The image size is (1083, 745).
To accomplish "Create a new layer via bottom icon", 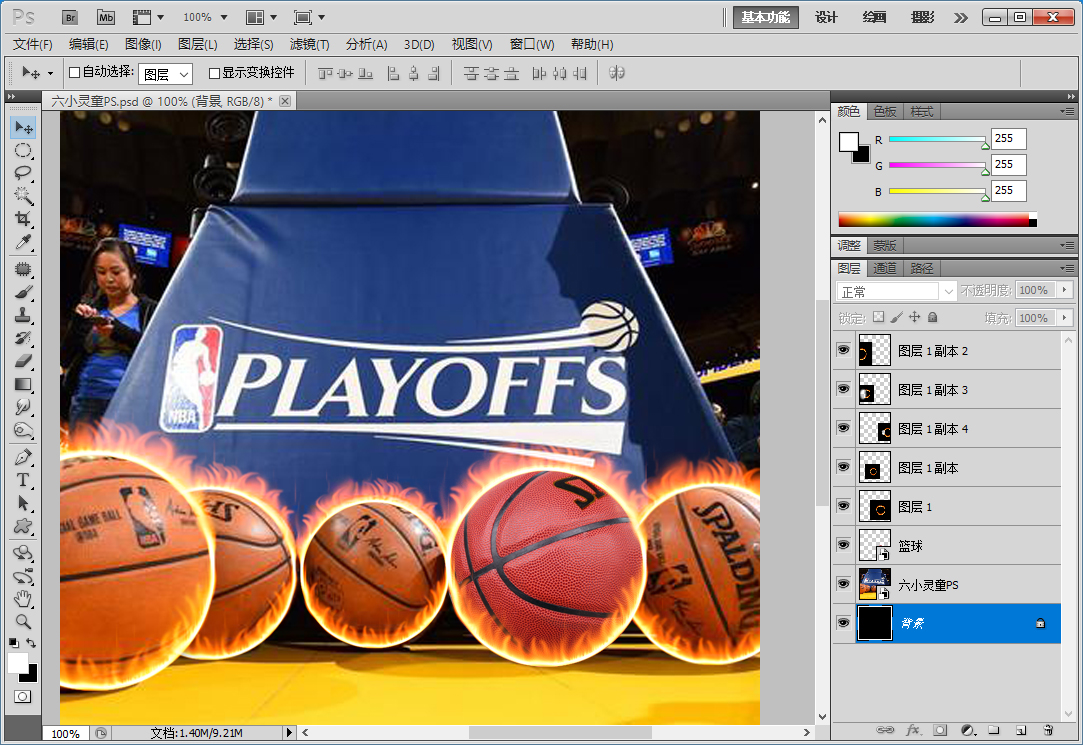I will [x=1021, y=730].
